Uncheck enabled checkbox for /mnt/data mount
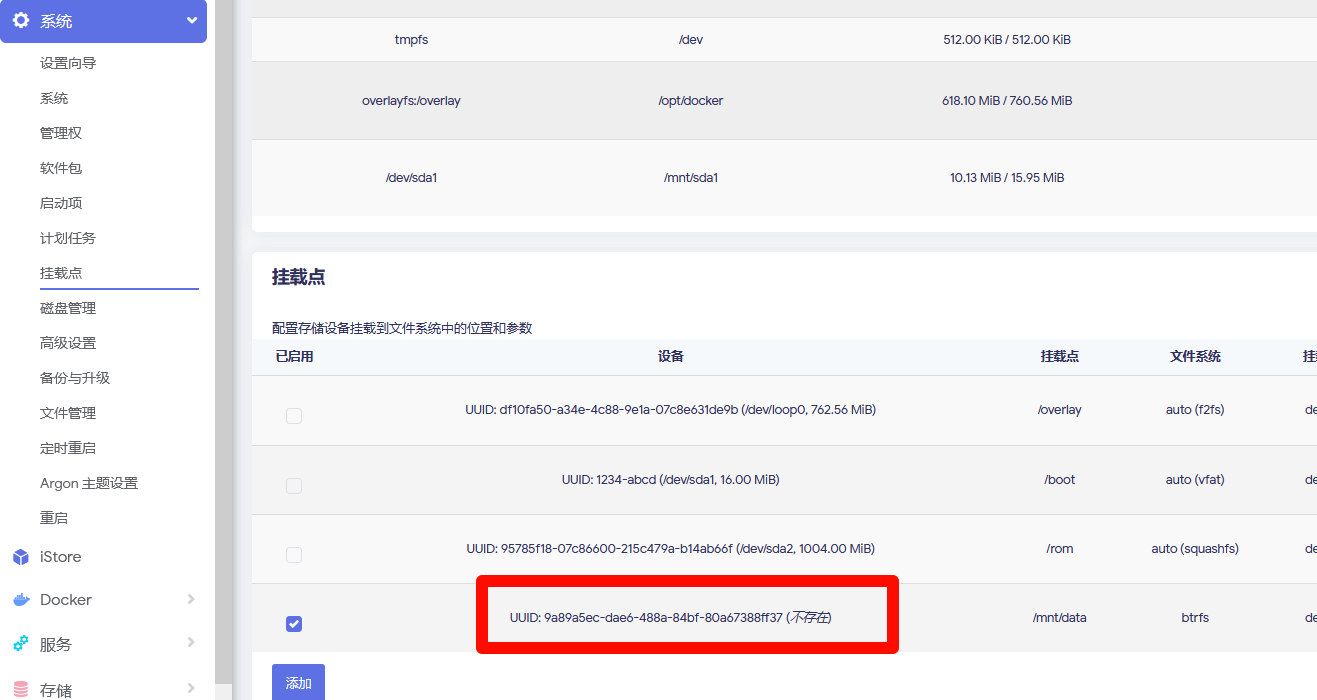This screenshot has height=700, width=1317. click(294, 624)
